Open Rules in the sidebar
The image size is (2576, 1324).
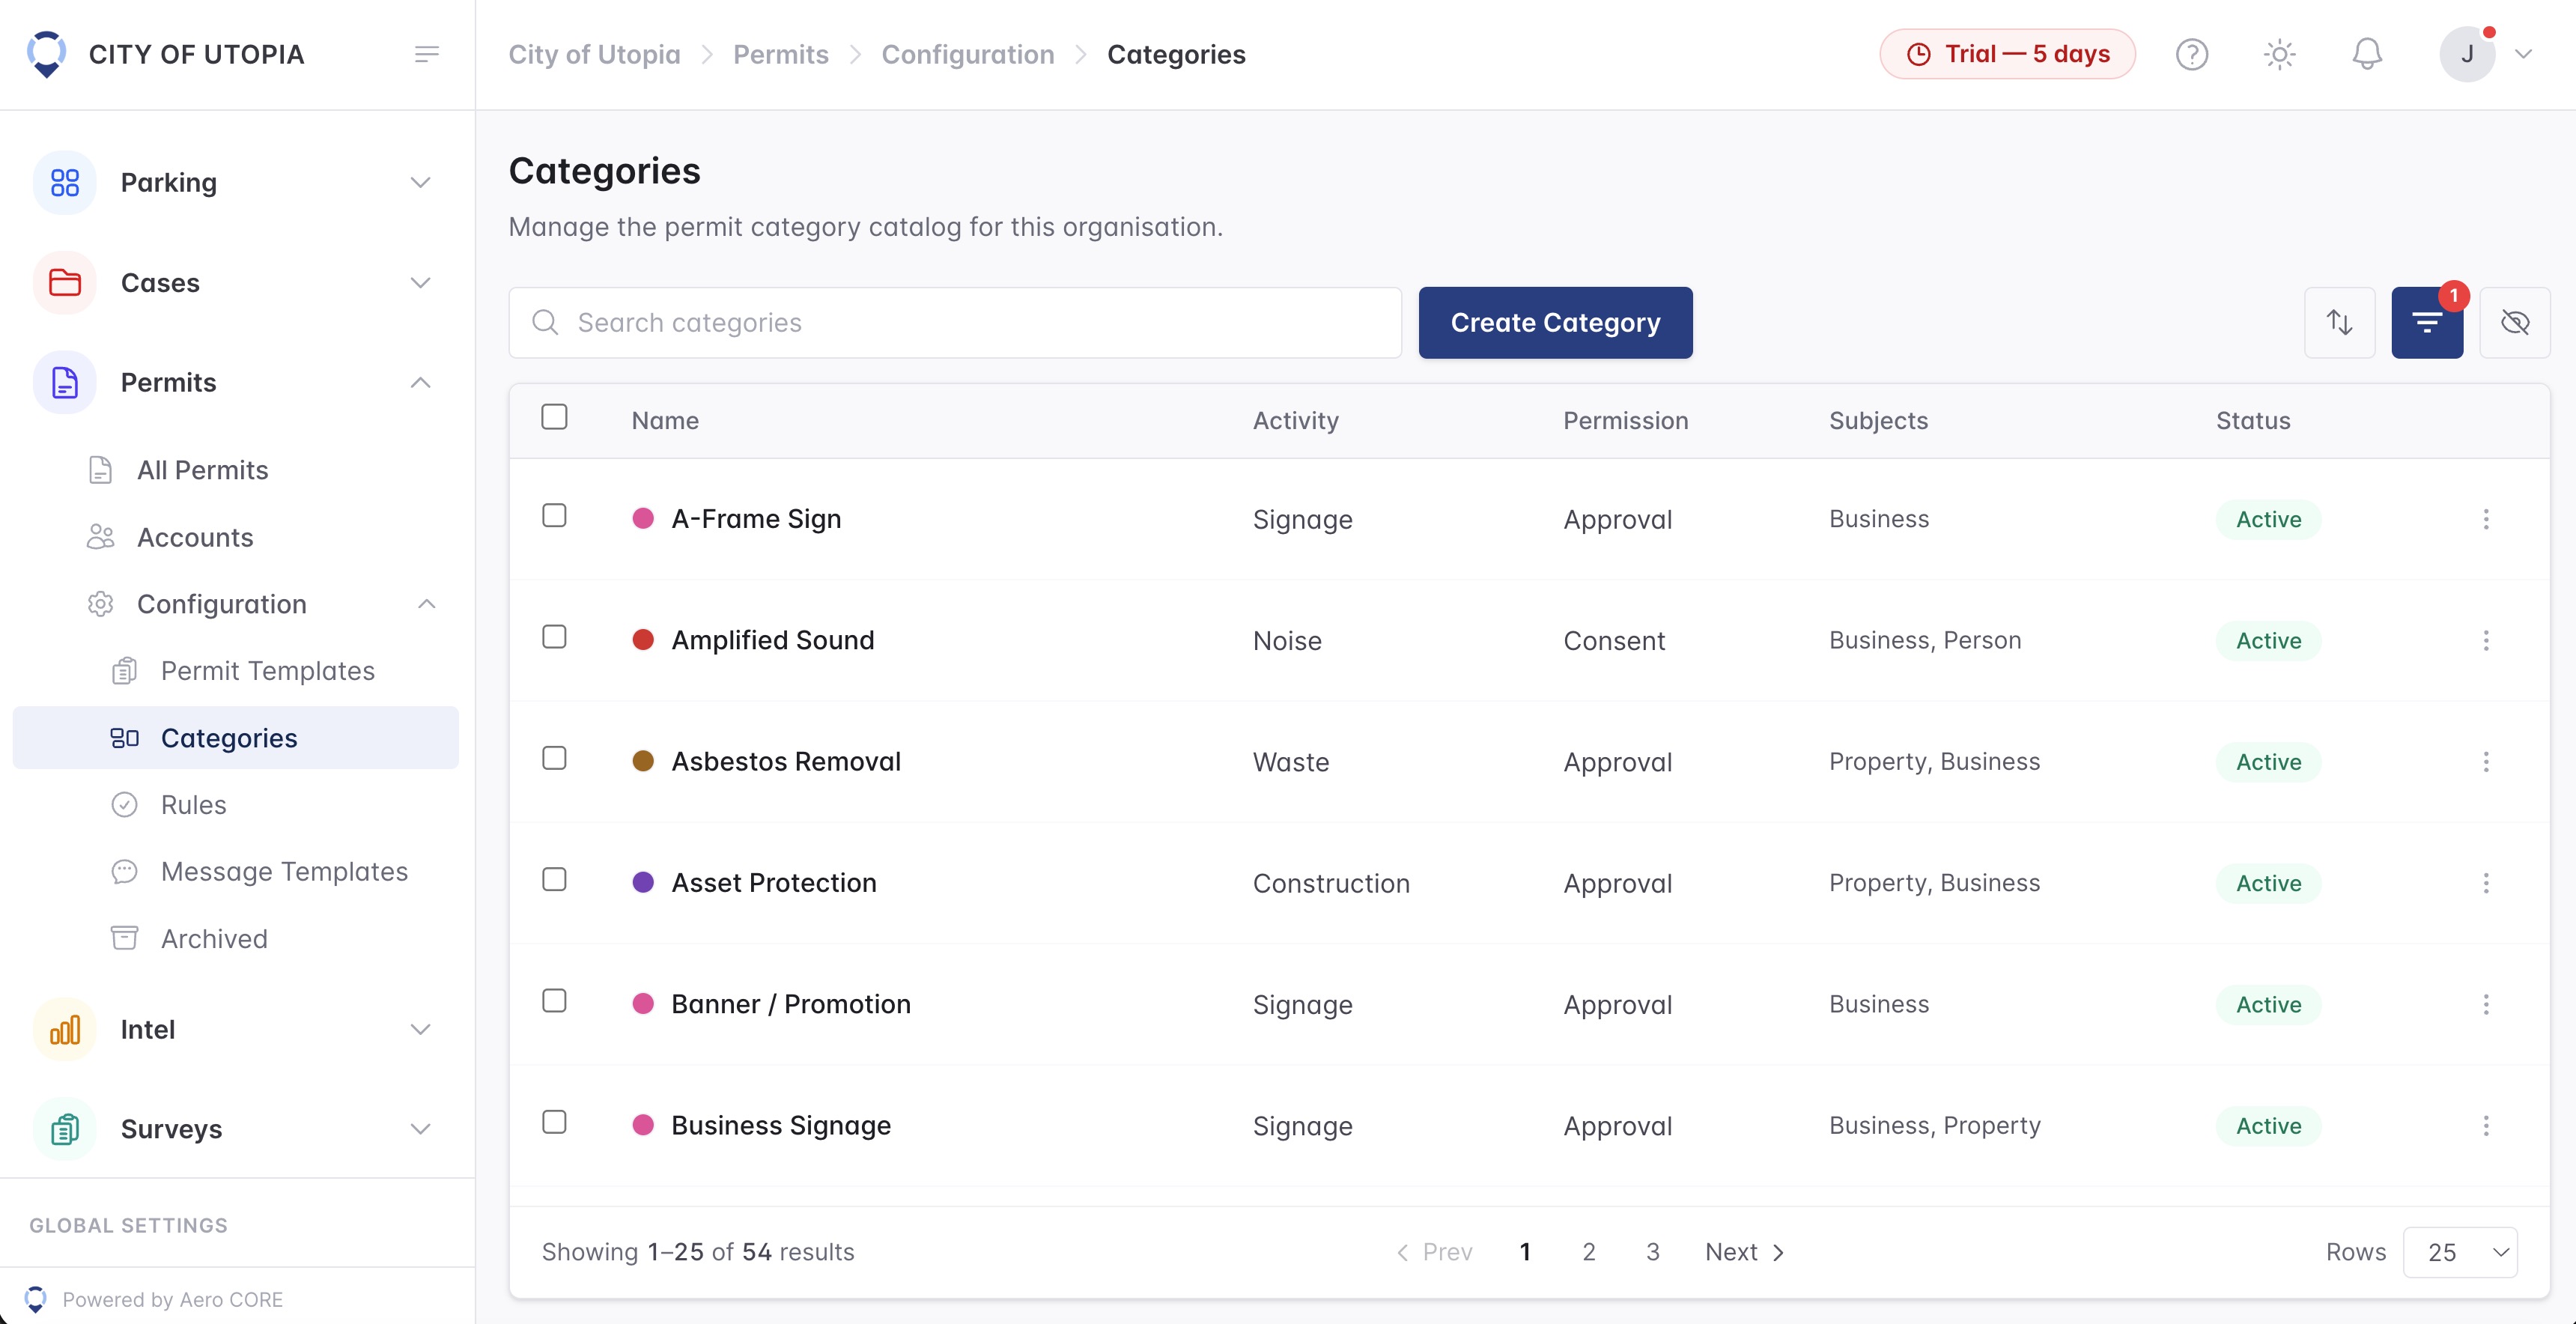click(x=194, y=805)
